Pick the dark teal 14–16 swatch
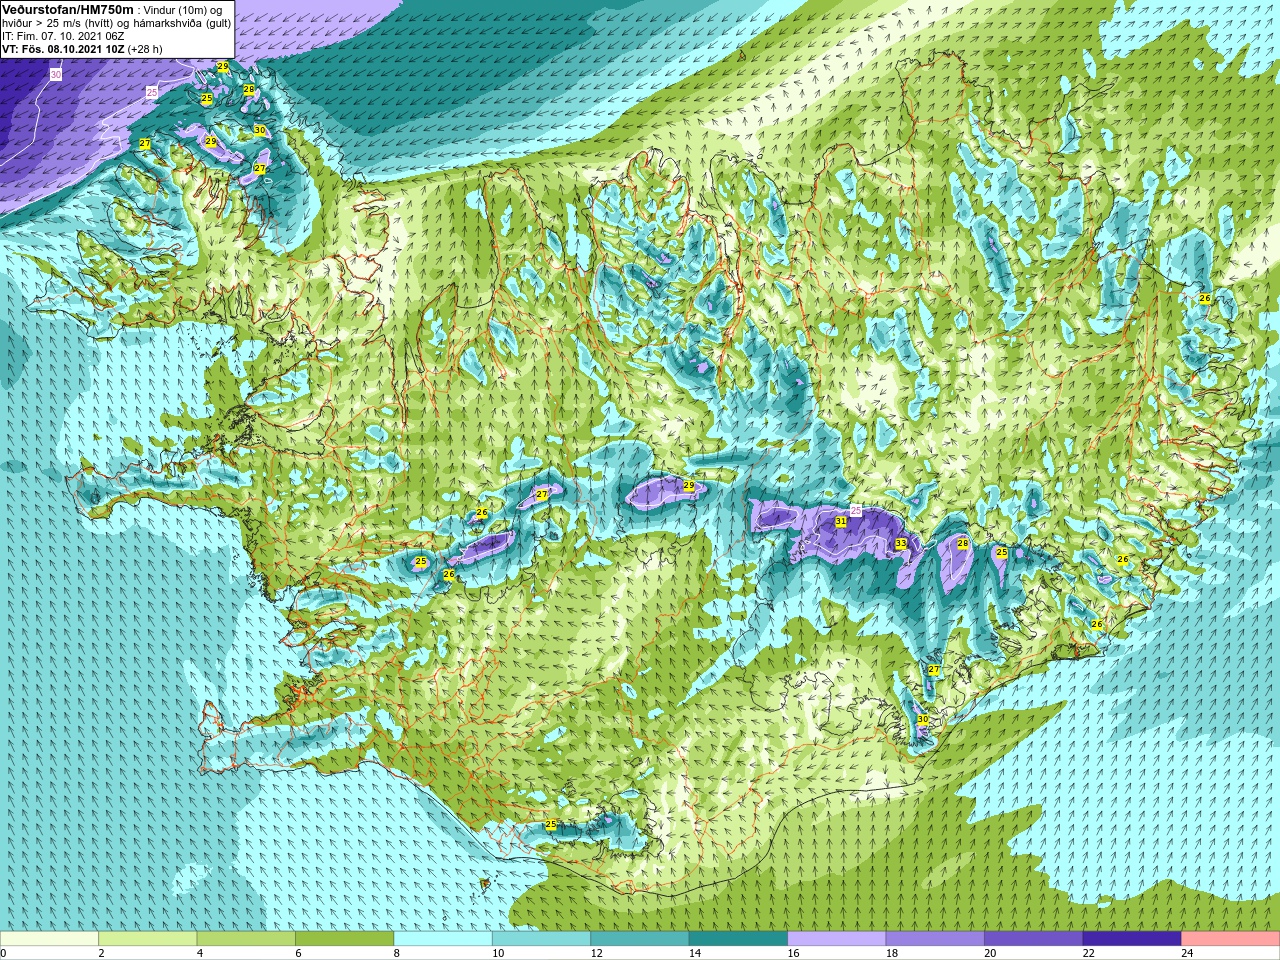The height and width of the screenshot is (960, 1280). pyautogui.click(x=738, y=939)
